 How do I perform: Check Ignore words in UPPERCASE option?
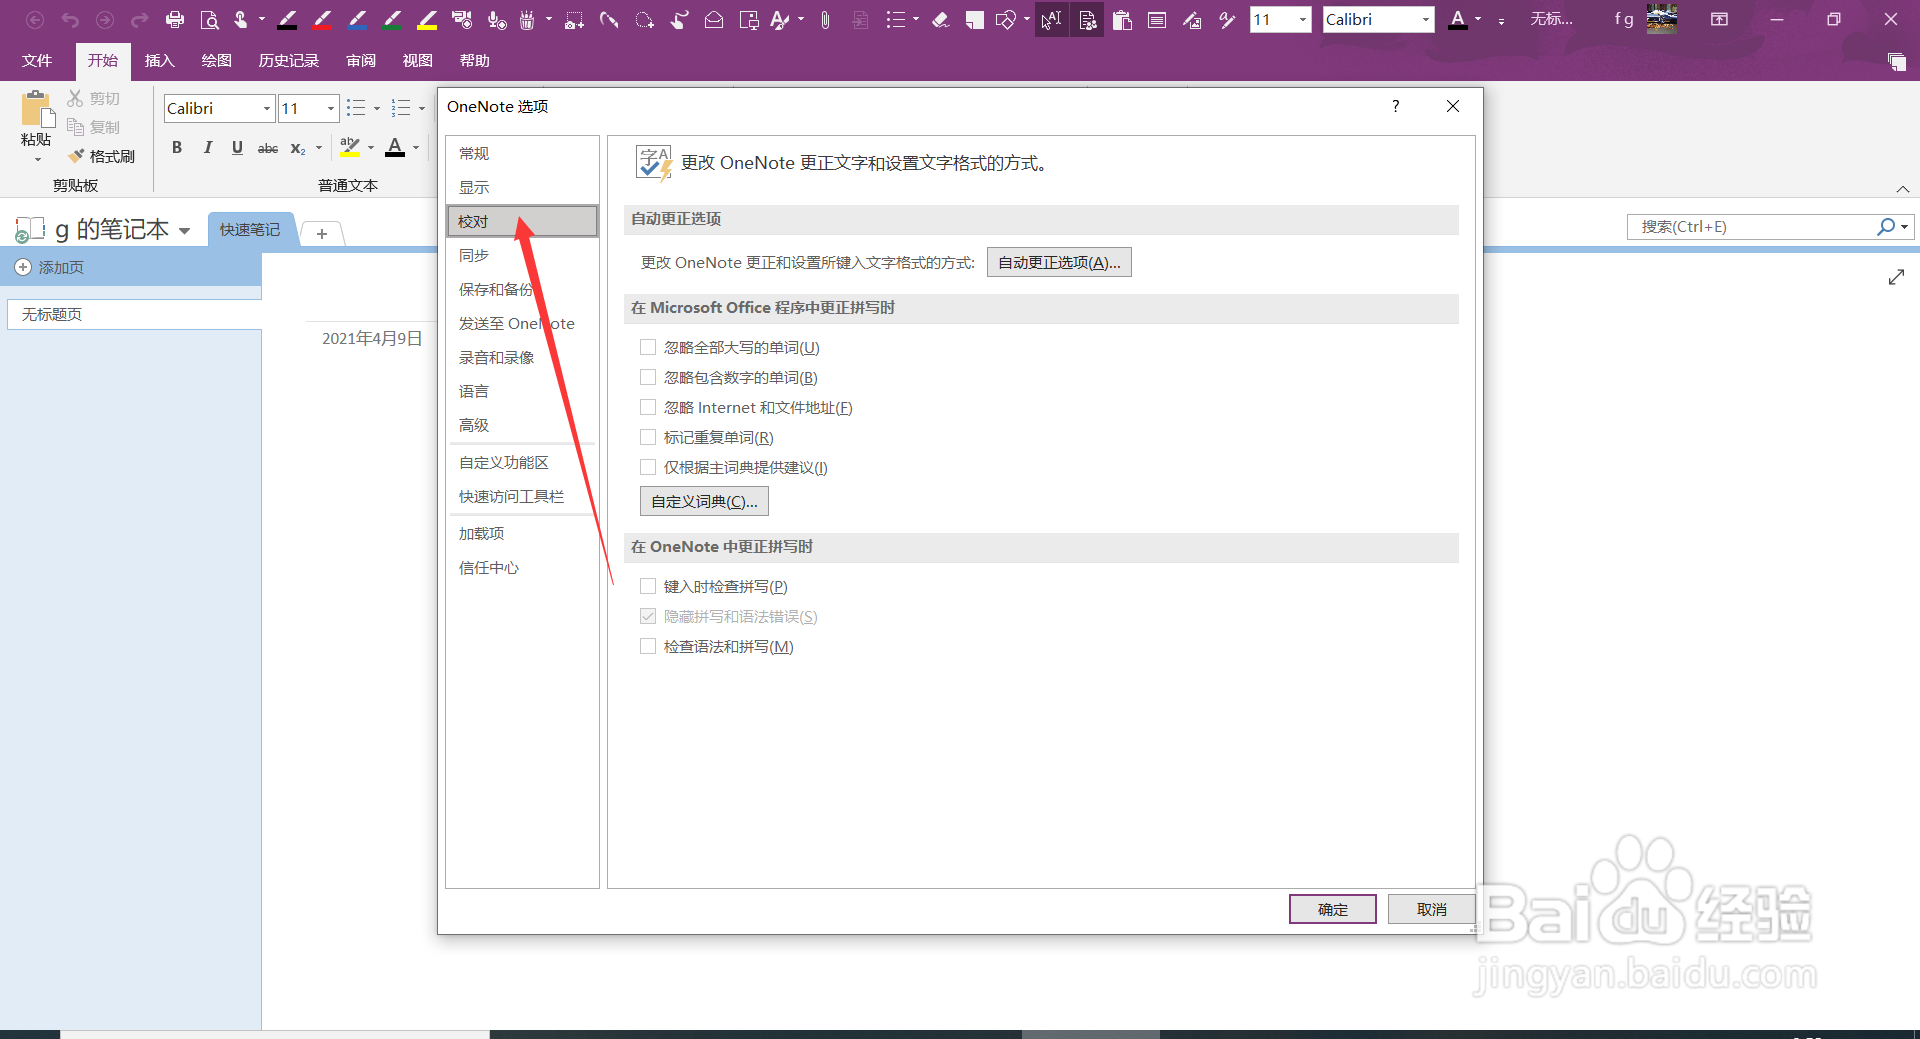click(x=648, y=347)
